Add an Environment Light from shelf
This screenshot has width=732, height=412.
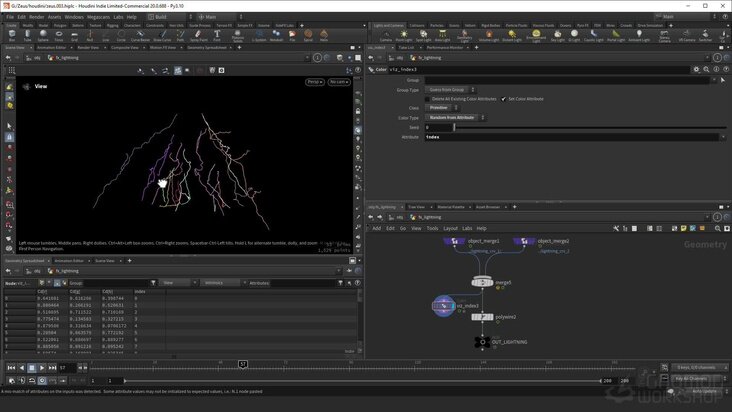tap(536, 35)
